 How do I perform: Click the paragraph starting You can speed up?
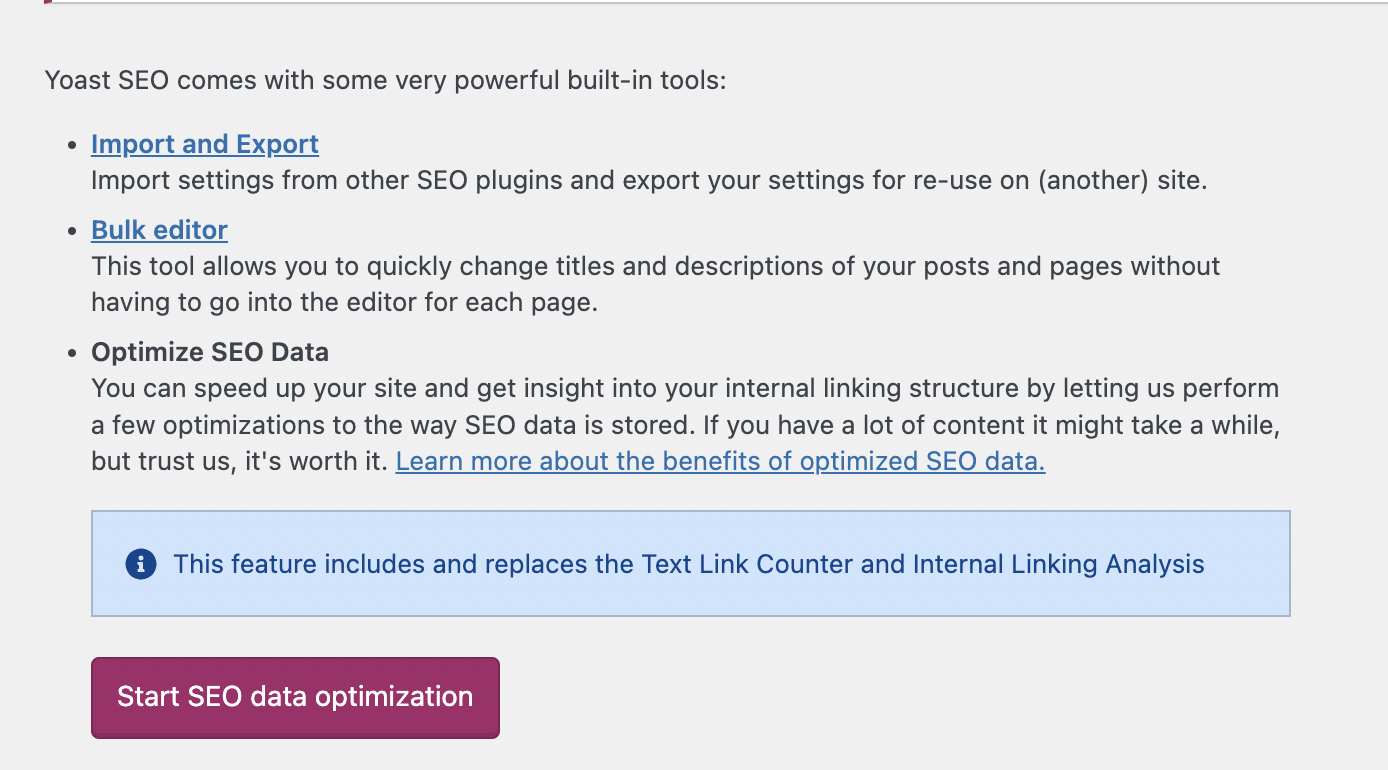pyautogui.click(x=685, y=388)
